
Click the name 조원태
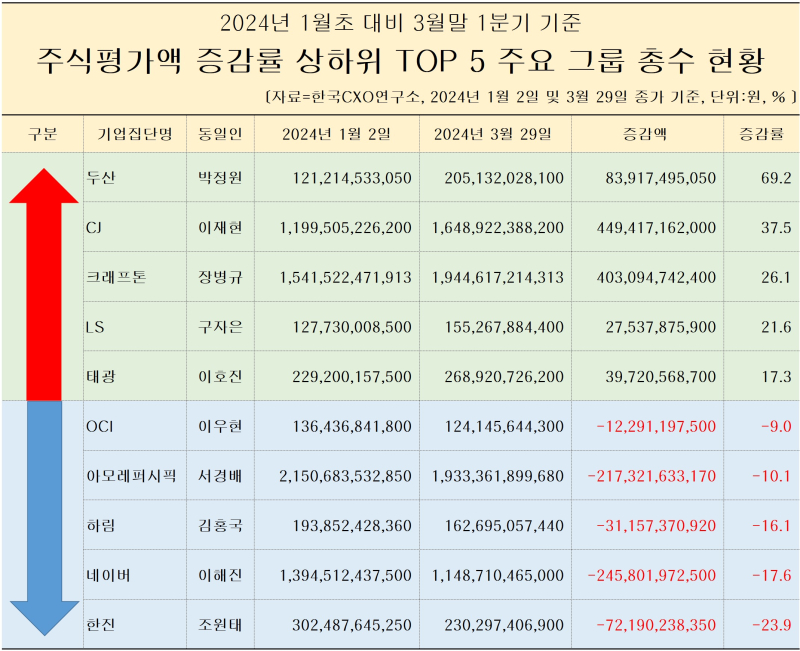pos(220,625)
